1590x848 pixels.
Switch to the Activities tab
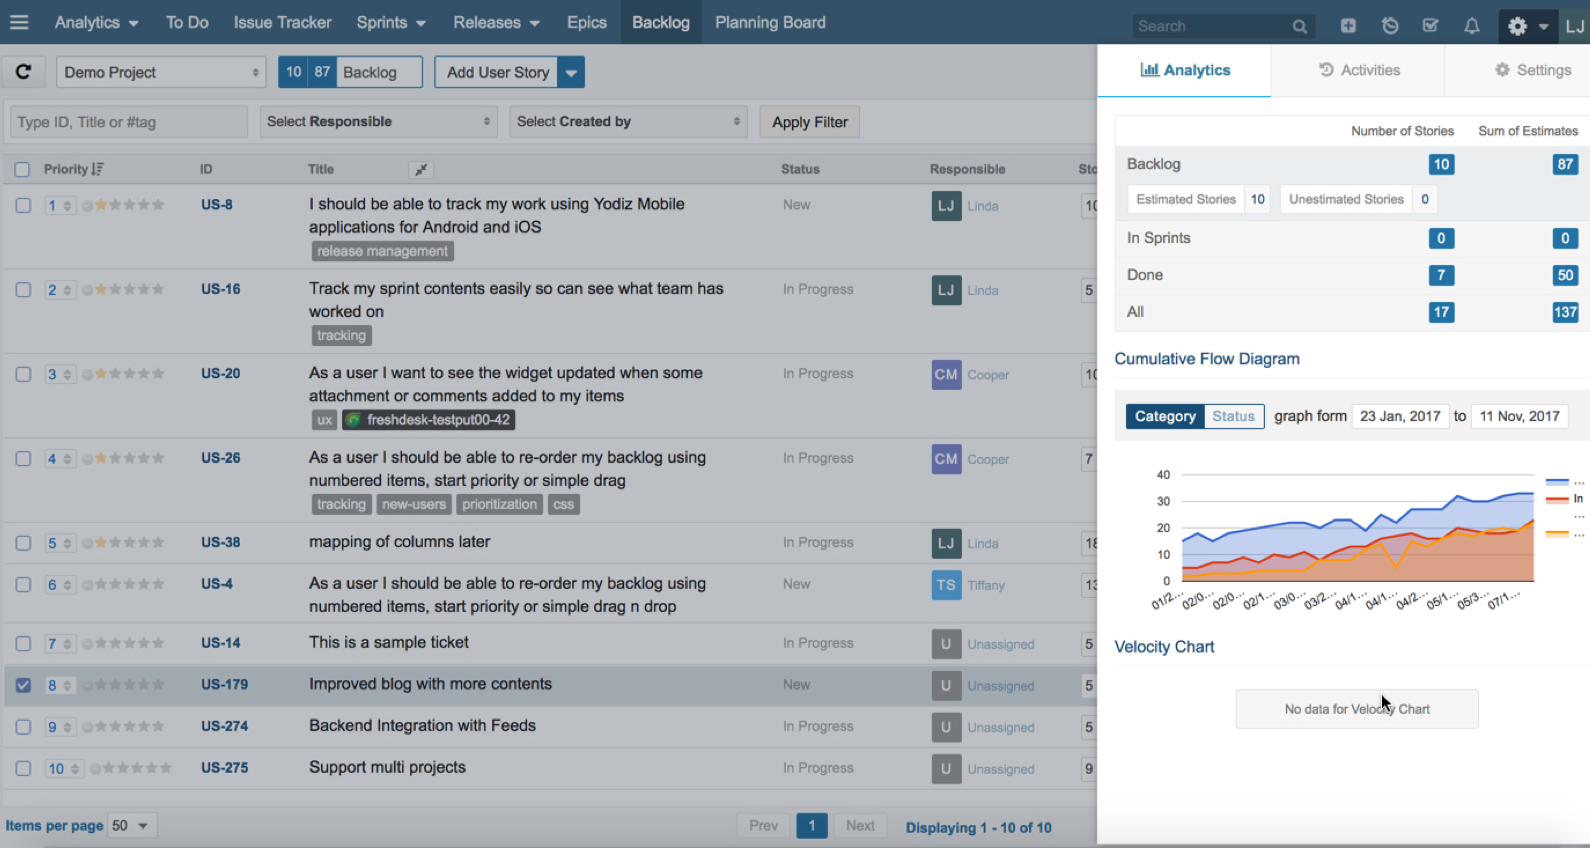(x=1358, y=70)
